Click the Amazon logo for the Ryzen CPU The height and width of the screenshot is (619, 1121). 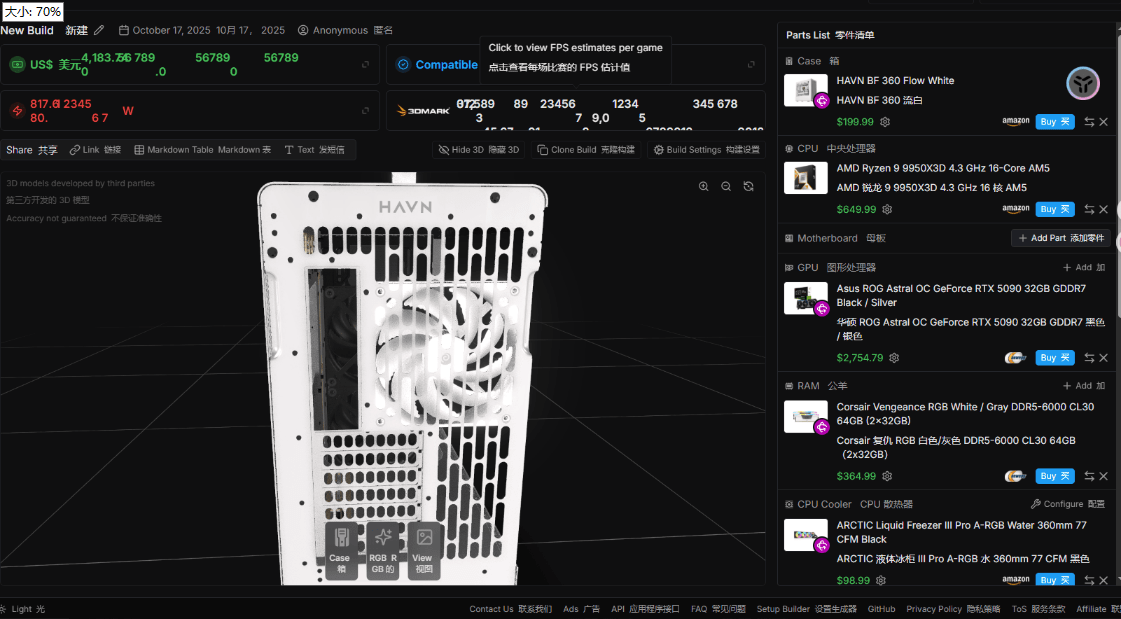tap(1016, 209)
